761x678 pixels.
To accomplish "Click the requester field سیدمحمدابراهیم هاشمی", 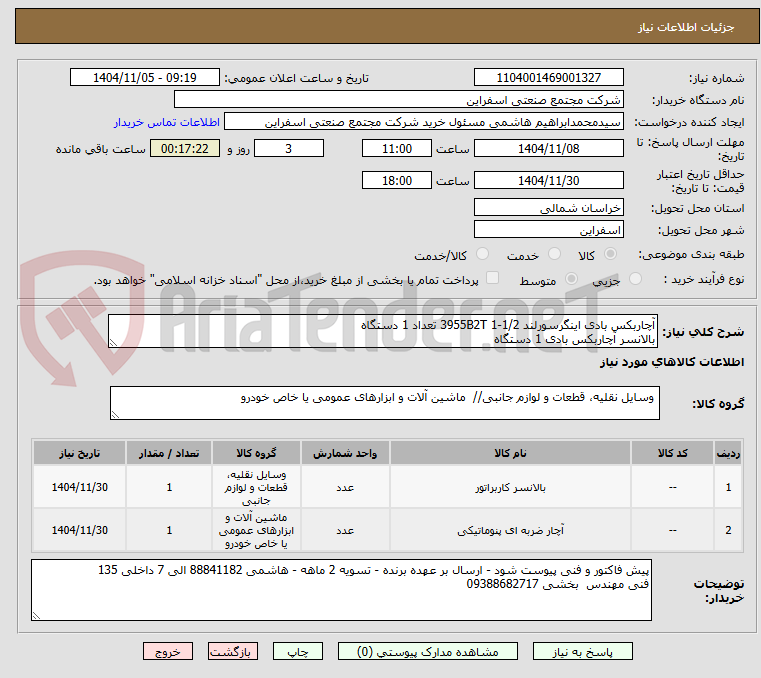I will point(424,122).
